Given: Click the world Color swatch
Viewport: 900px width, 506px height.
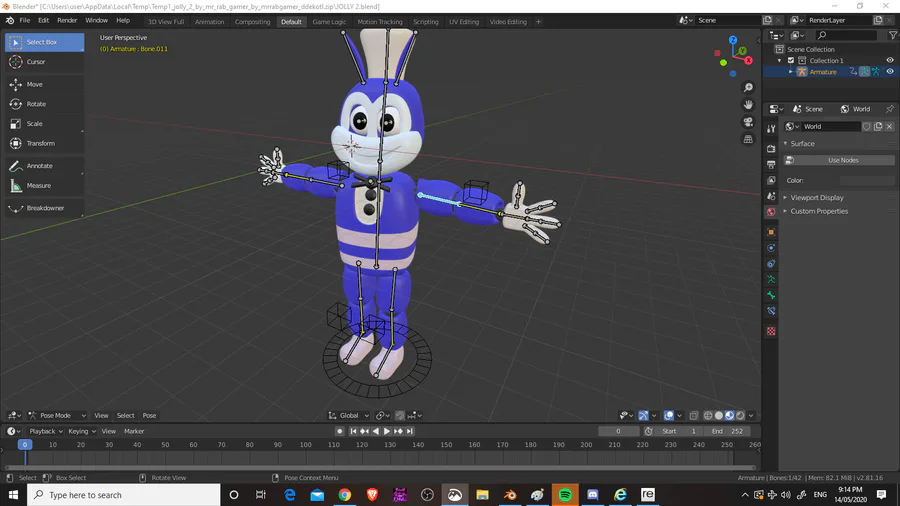Looking at the screenshot, I should click(867, 180).
